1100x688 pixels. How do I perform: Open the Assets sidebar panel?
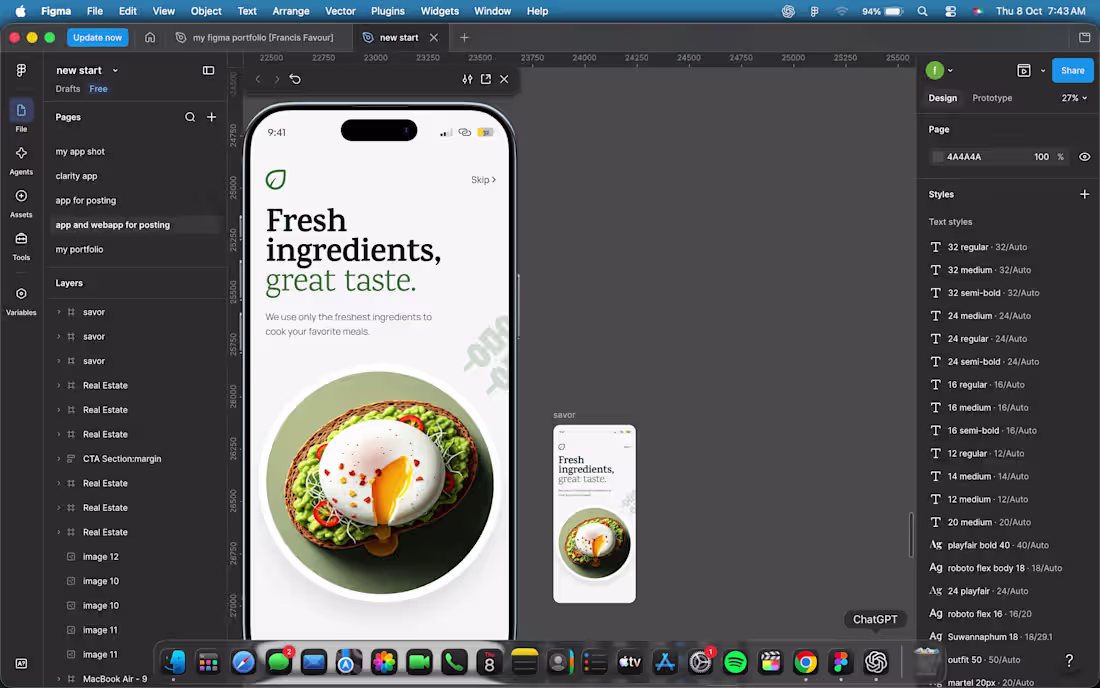(x=21, y=203)
